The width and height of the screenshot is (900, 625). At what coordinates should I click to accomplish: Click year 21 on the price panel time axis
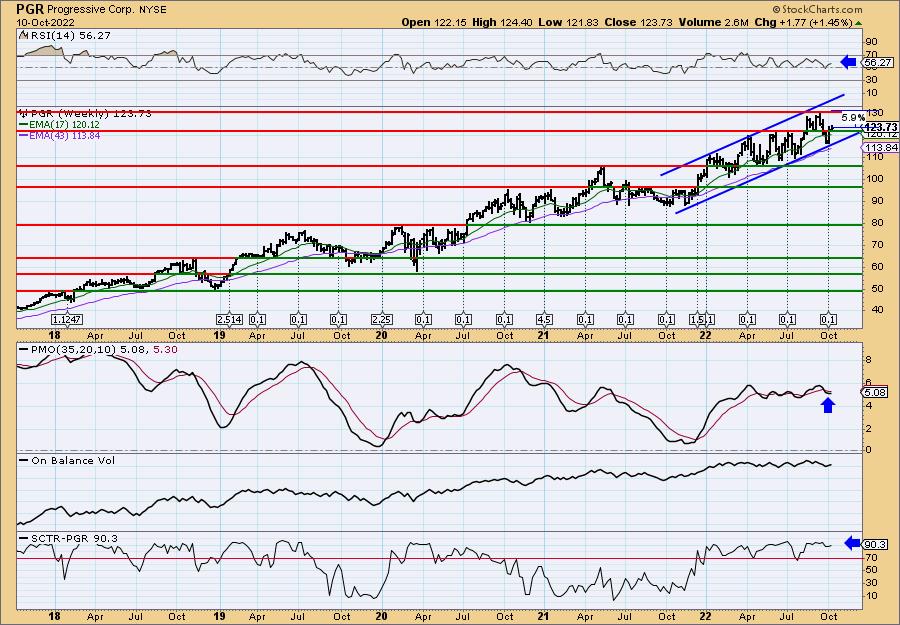542,336
